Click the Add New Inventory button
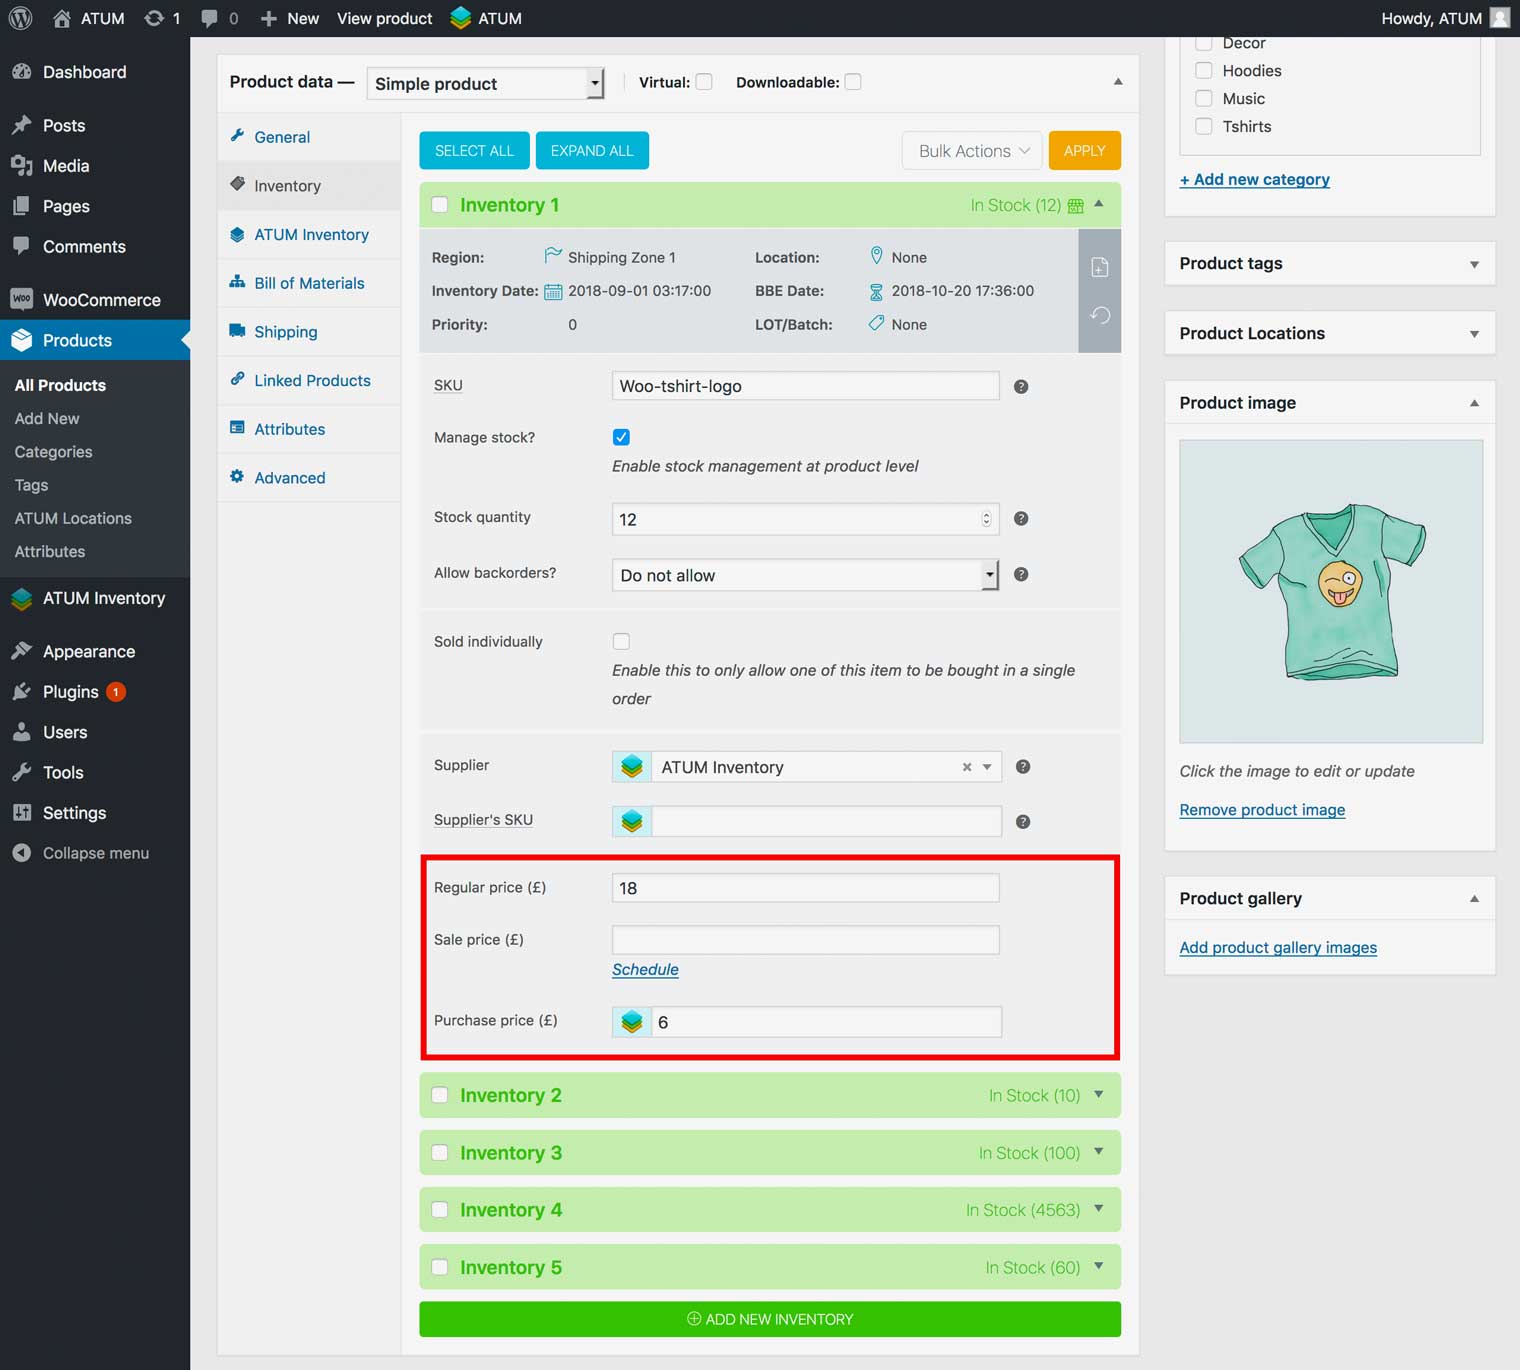This screenshot has width=1520, height=1370. tap(769, 1319)
